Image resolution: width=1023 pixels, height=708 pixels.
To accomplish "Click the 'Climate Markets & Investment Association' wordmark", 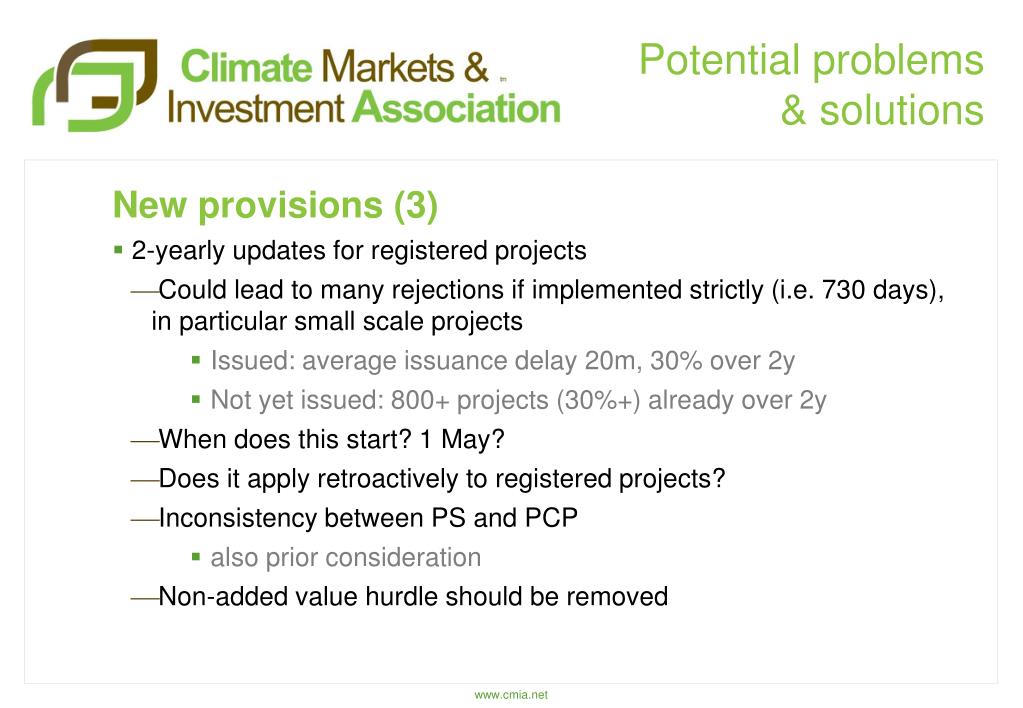I will click(x=363, y=87).
